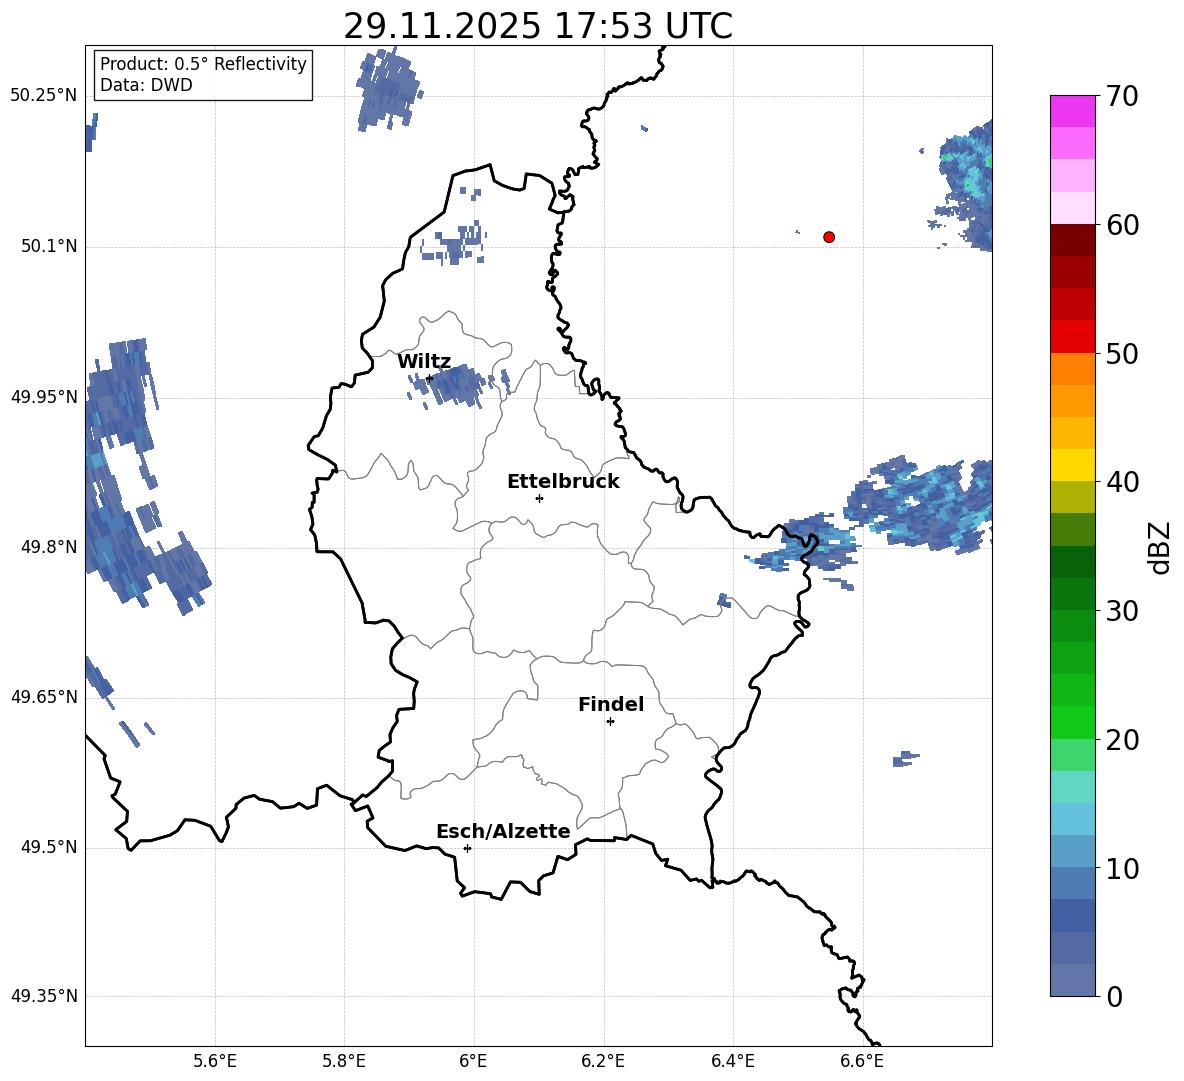The image size is (1184, 1081).
Task: Click the Ettelbruck city label
Action: [x=563, y=482]
